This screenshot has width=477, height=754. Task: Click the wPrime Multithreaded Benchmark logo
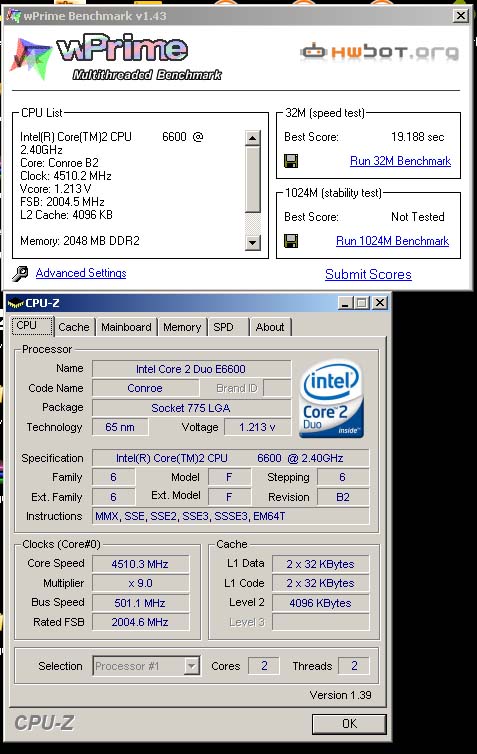(116, 58)
